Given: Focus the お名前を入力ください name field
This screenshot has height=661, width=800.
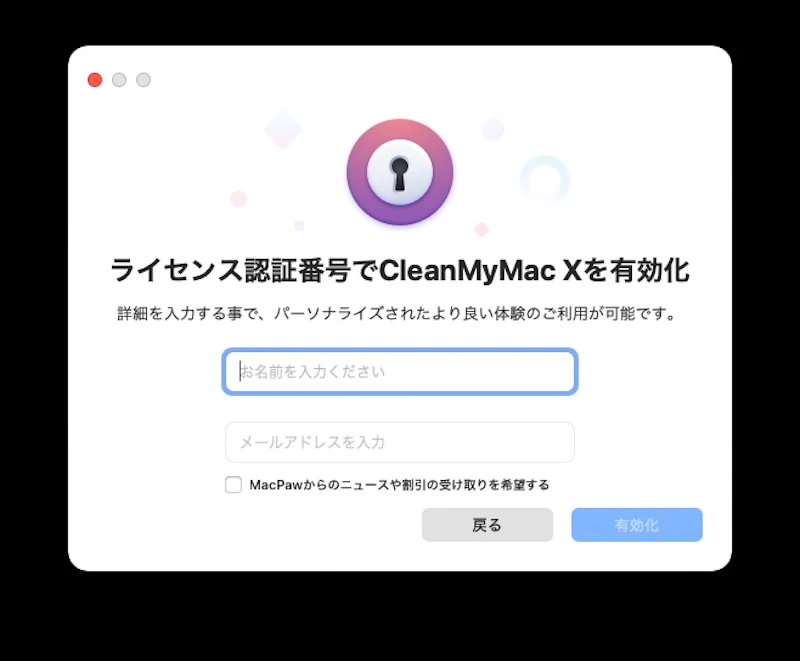Looking at the screenshot, I should [400, 371].
